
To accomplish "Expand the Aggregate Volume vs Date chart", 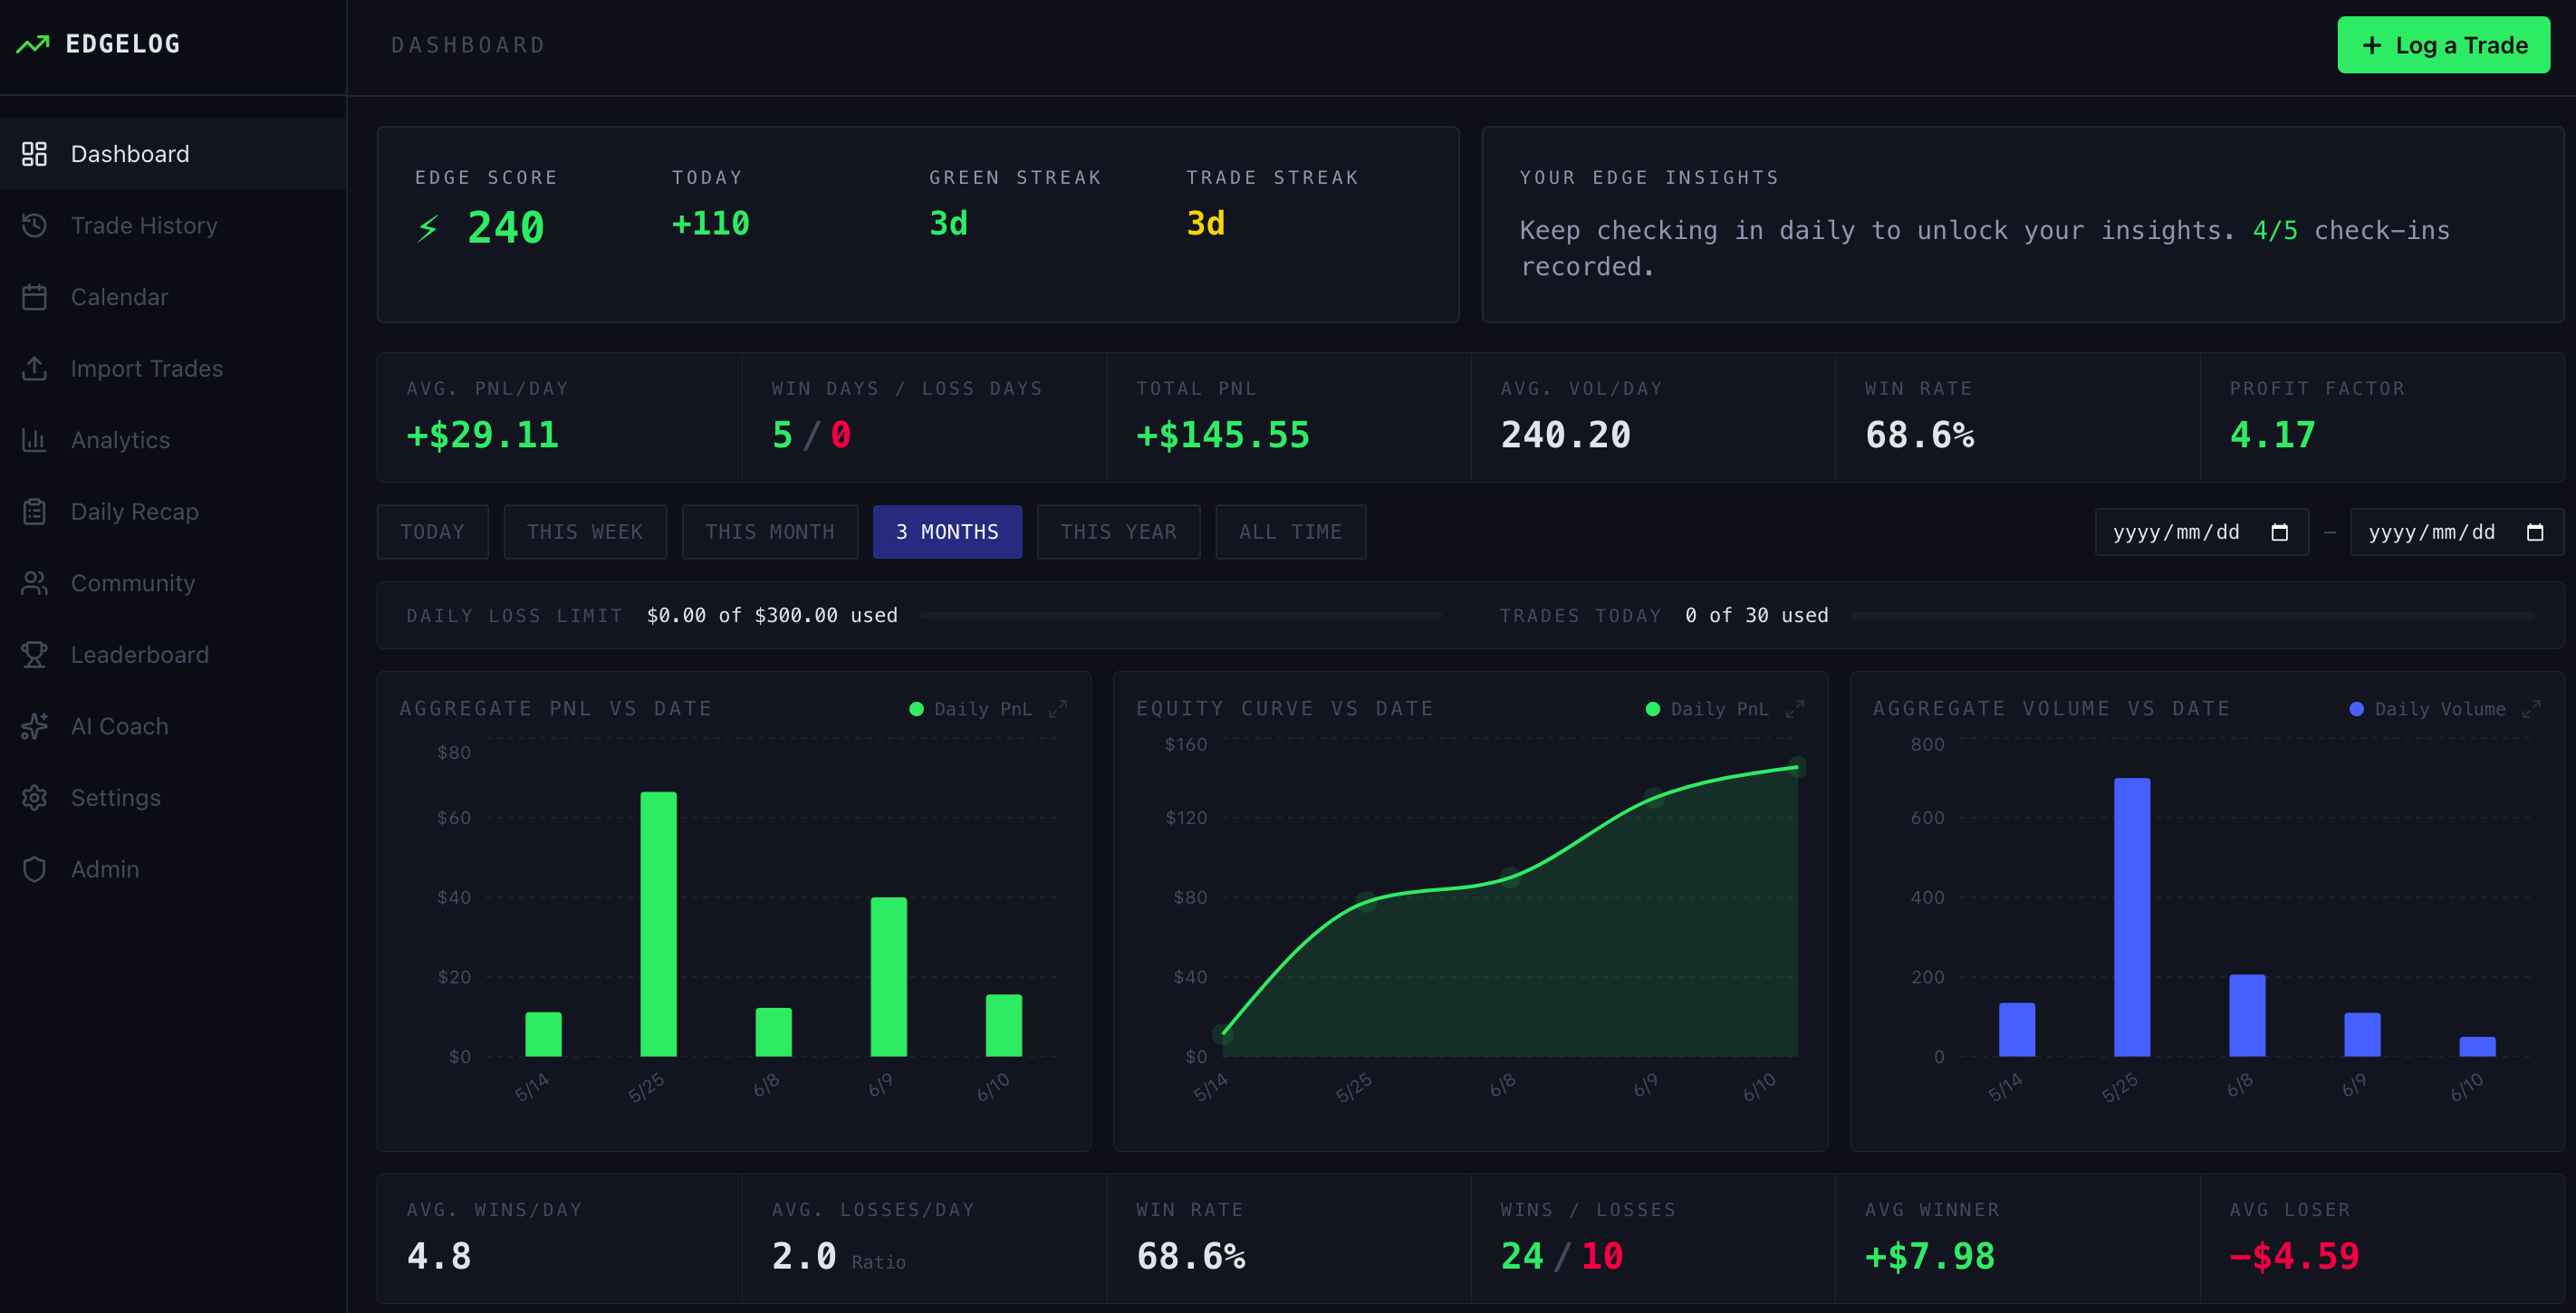I will click(x=2531, y=709).
